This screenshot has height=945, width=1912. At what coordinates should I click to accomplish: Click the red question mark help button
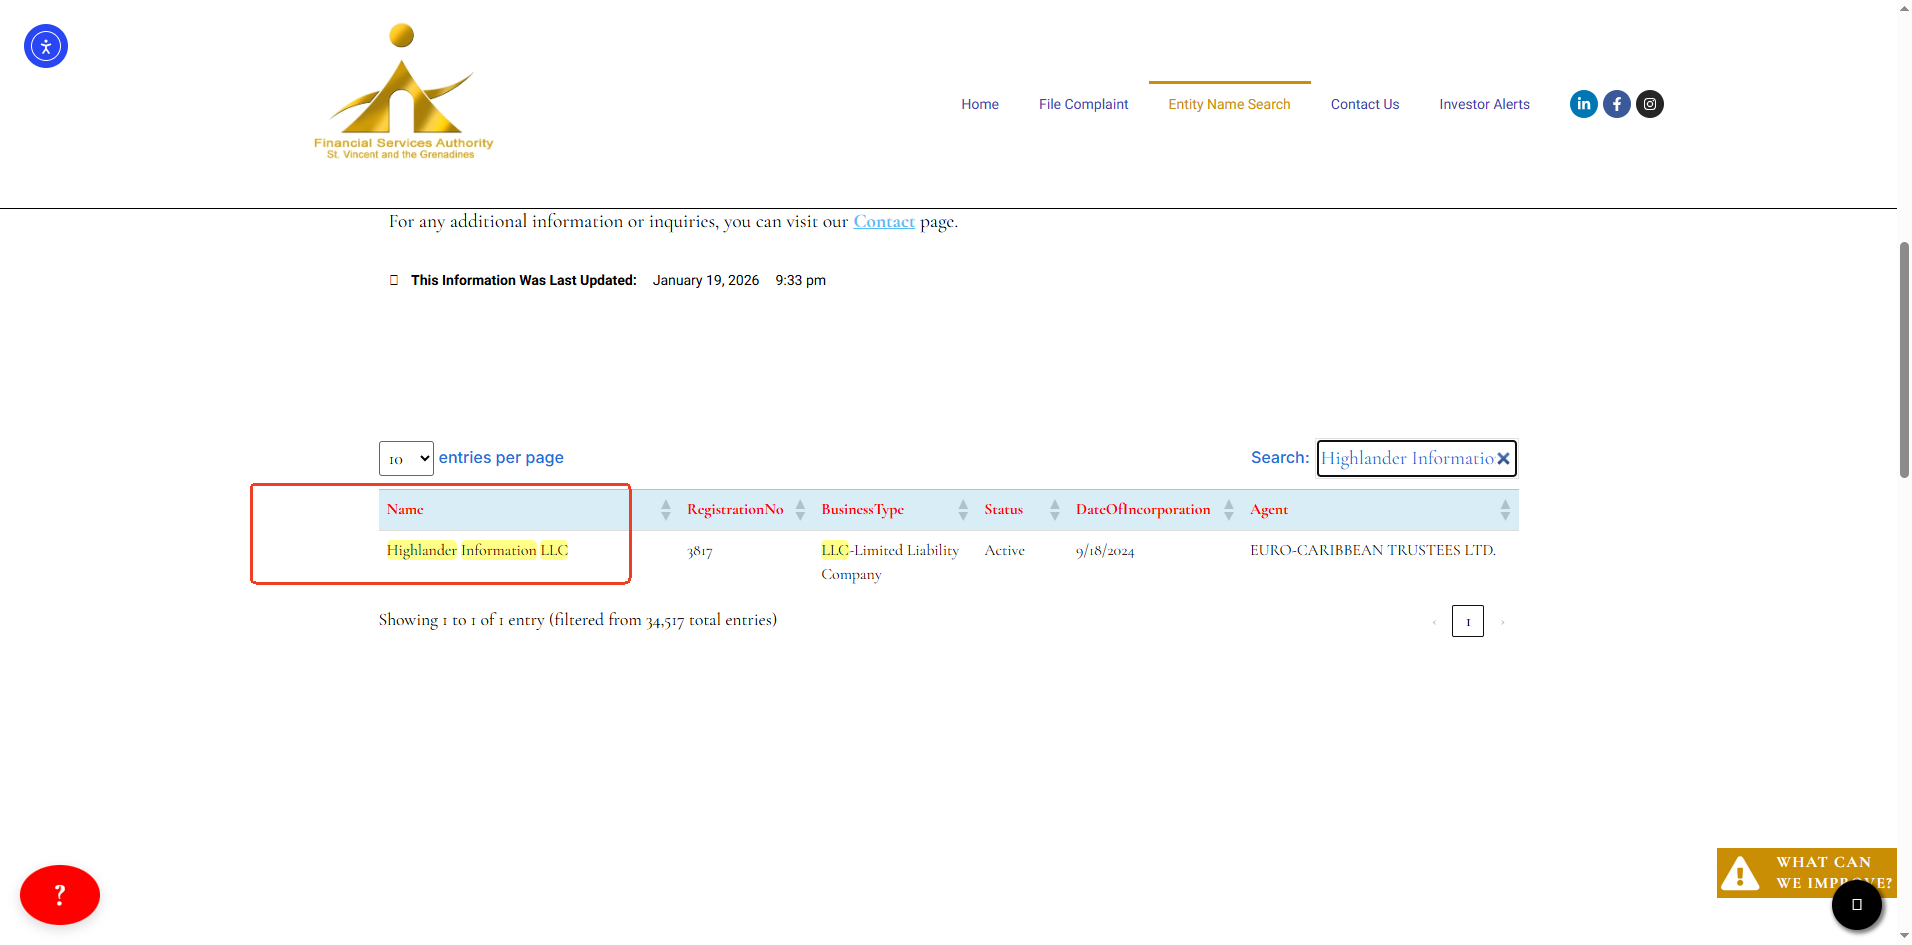click(60, 895)
